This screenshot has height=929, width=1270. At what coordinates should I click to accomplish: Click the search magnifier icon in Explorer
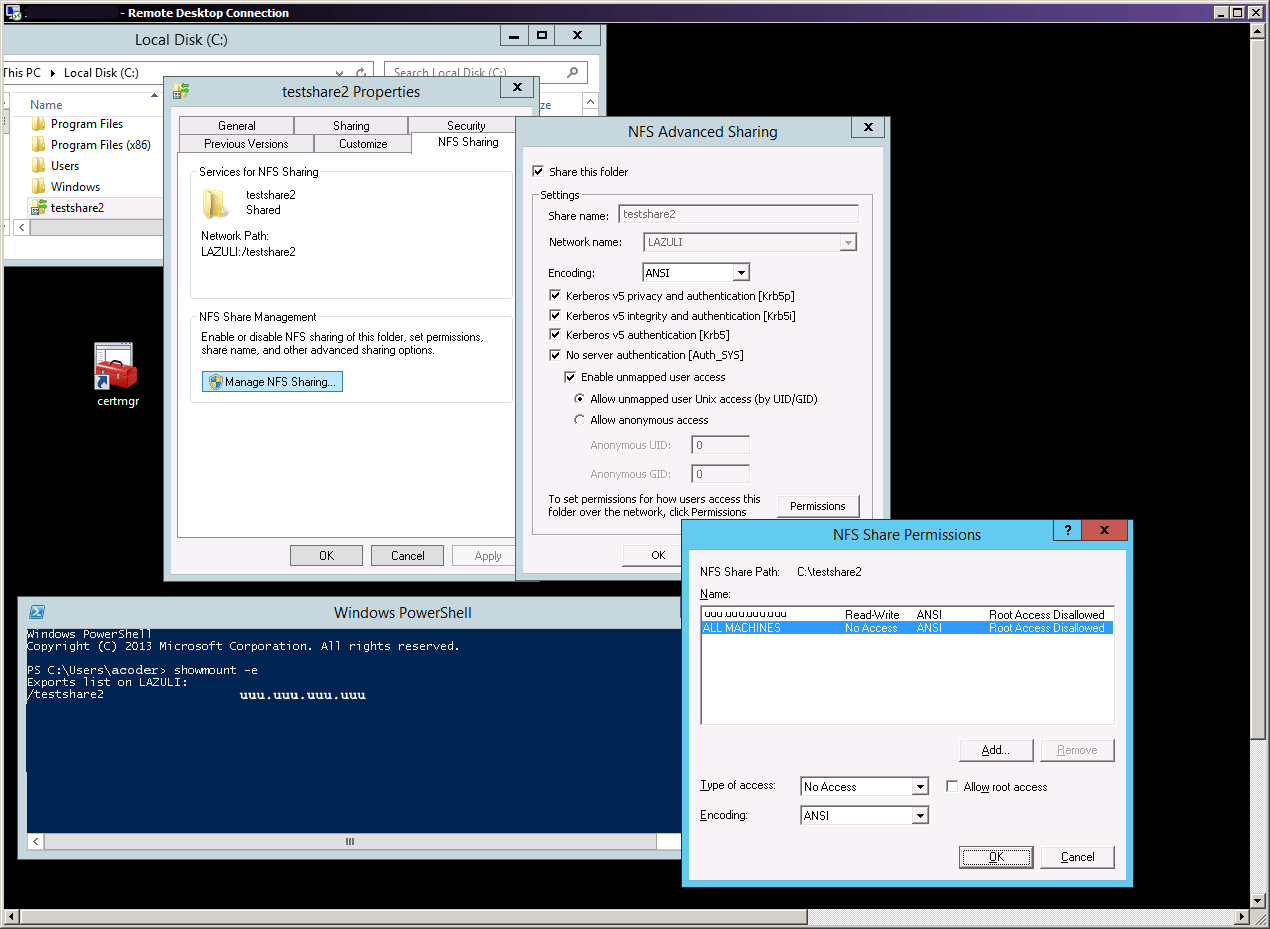pyautogui.click(x=573, y=73)
